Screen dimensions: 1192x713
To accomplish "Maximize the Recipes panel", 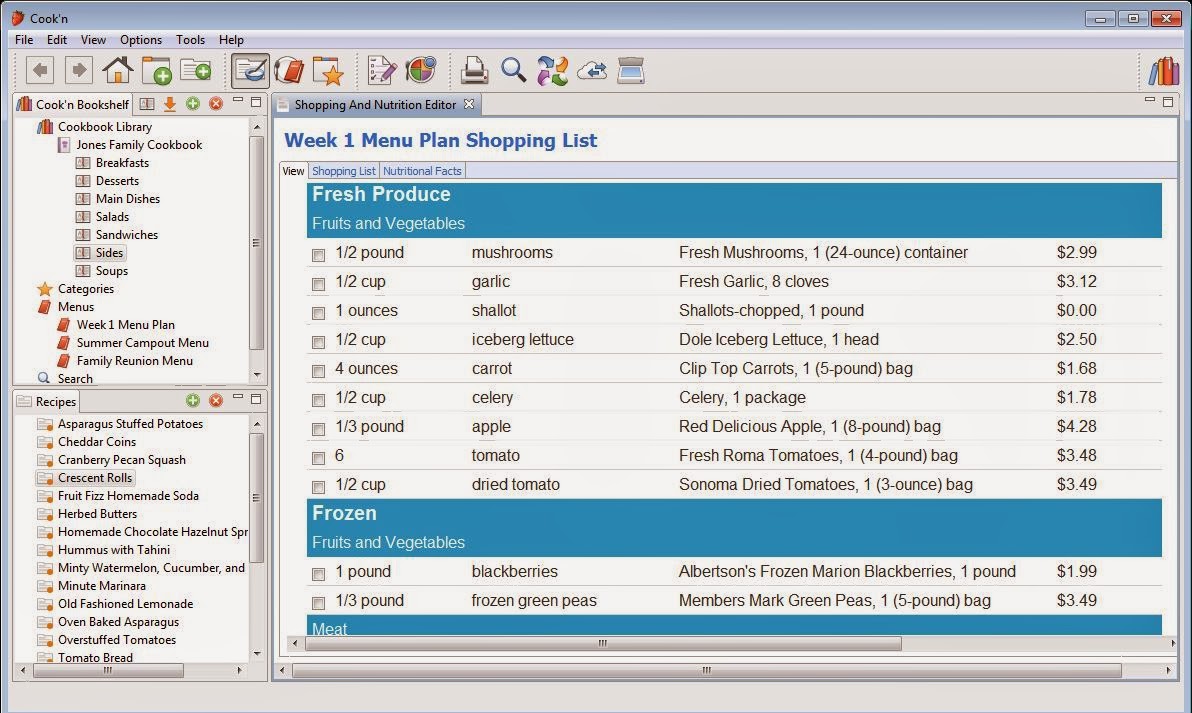I will point(256,398).
